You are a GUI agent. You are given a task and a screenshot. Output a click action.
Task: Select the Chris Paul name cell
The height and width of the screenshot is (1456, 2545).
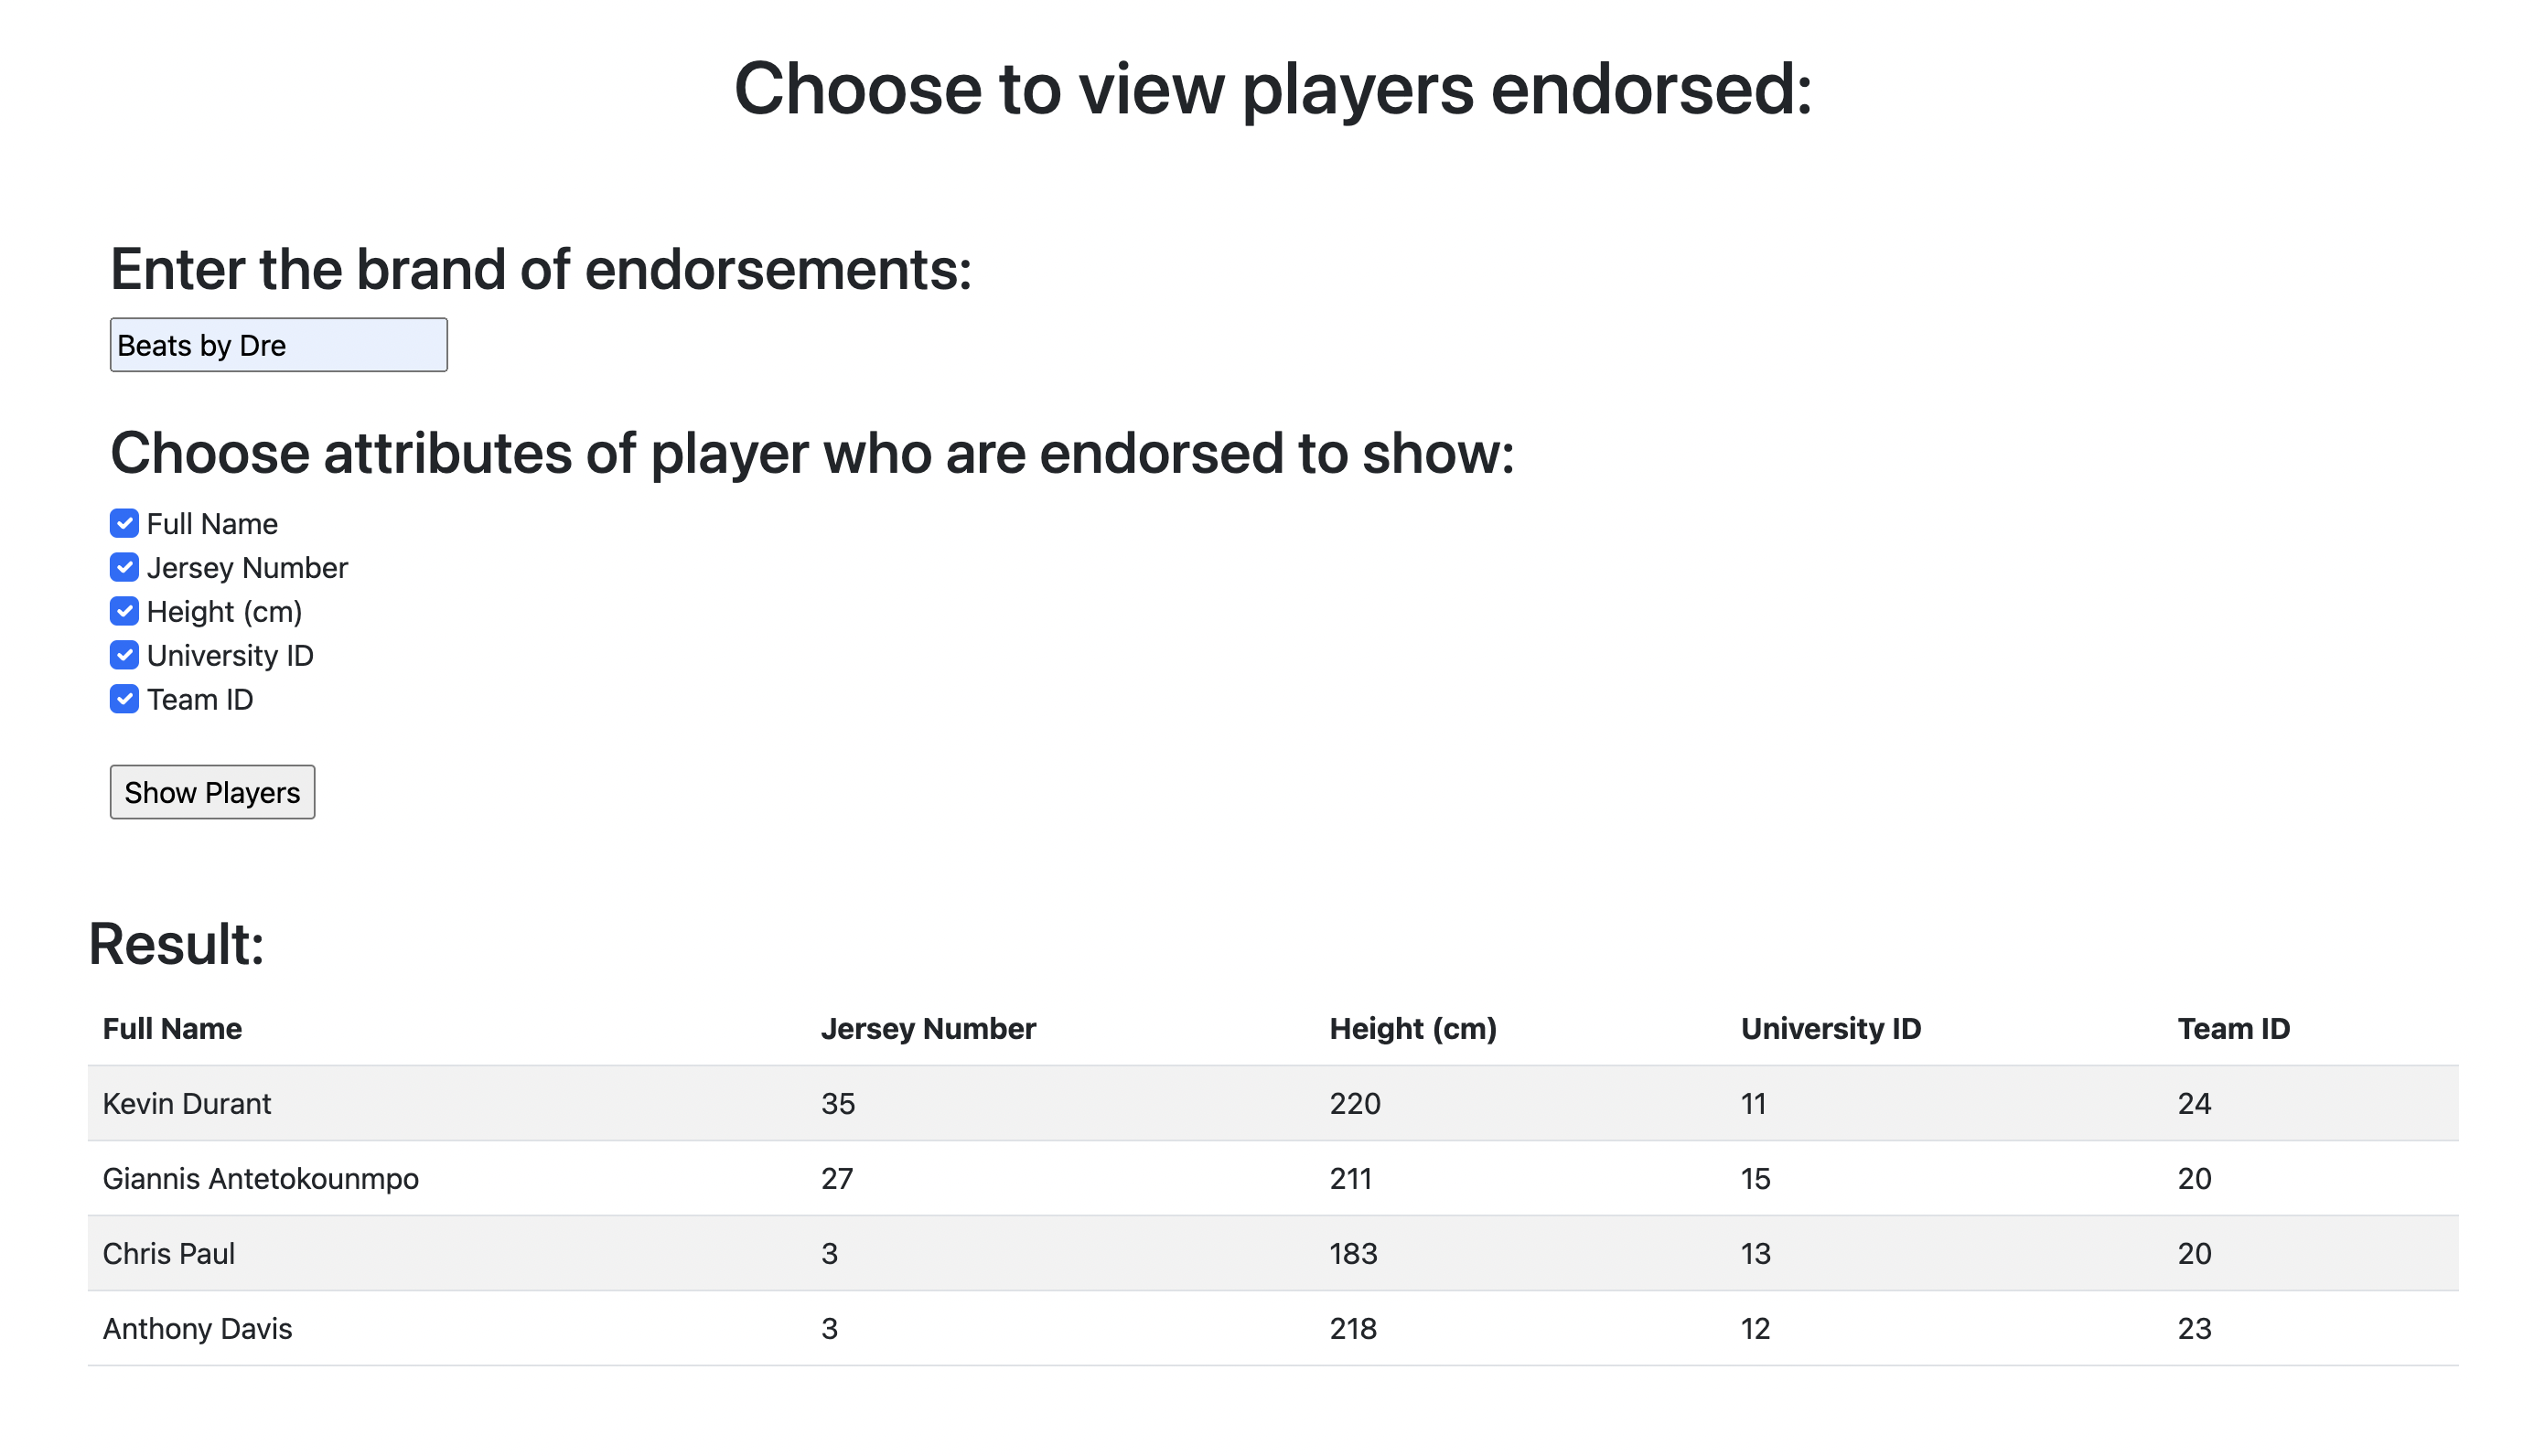click(x=169, y=1253)
